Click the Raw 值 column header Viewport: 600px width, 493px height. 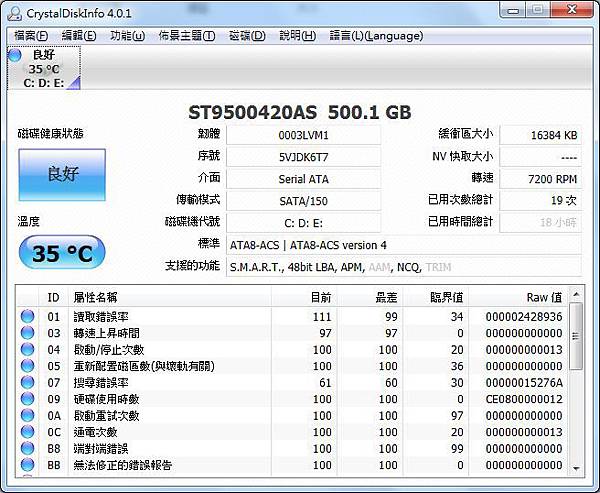(518, 297)
